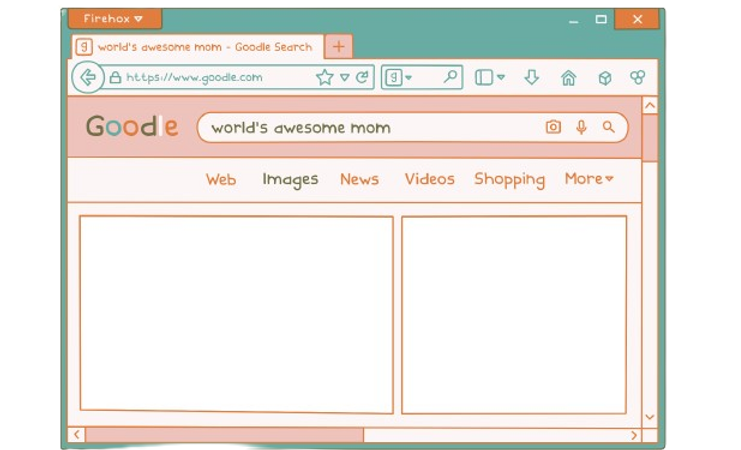Switch to Web results
Viewport: 741px width, 450px height.
click(221, 180)
